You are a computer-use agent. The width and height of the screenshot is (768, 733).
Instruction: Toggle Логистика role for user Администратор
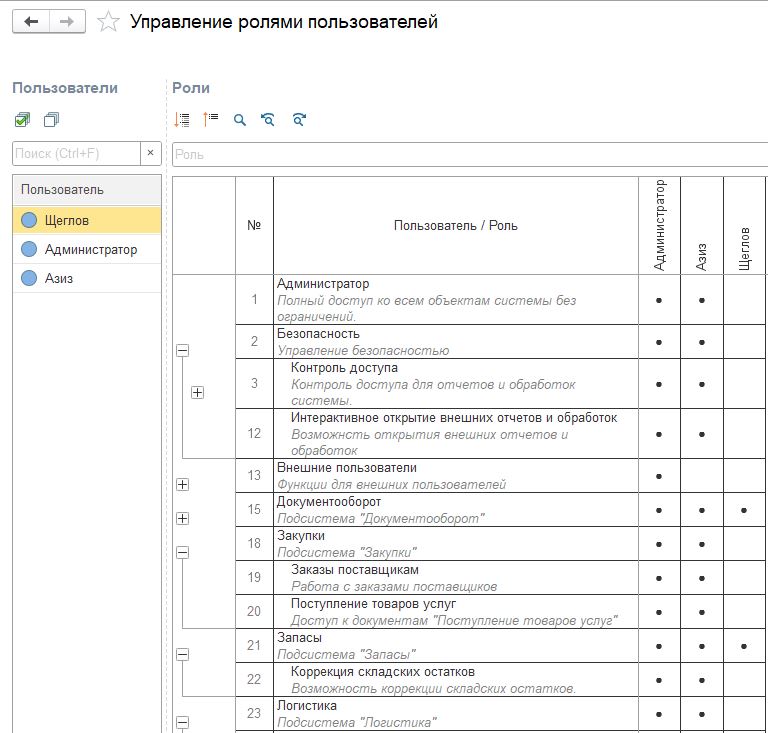(659, 714)
